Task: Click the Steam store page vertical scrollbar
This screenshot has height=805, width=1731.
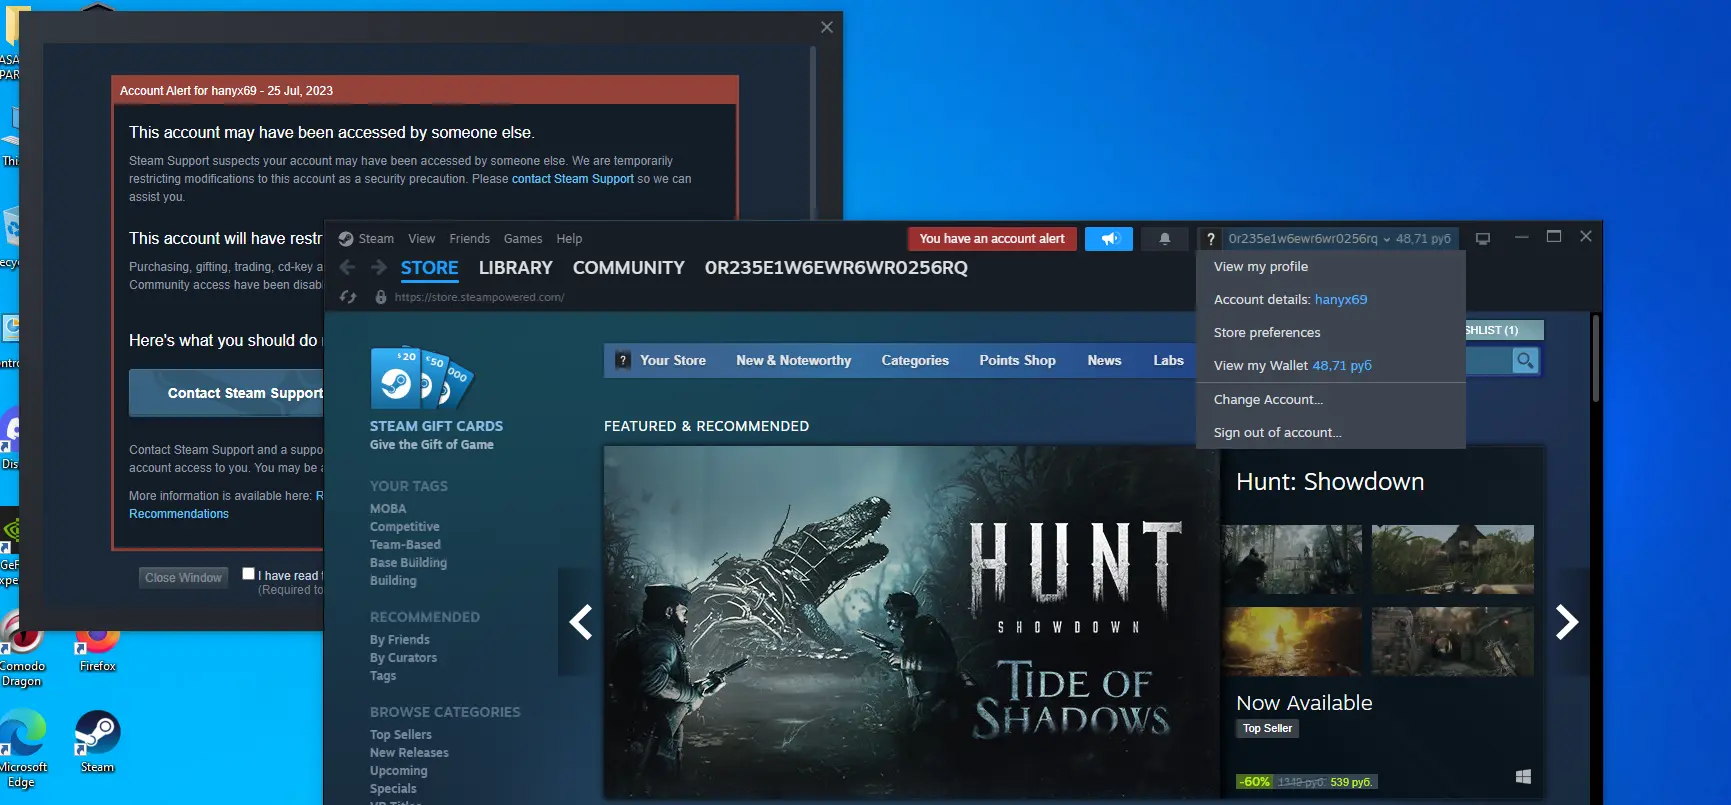Action: pyautogui.click(x=1596, y=360)
